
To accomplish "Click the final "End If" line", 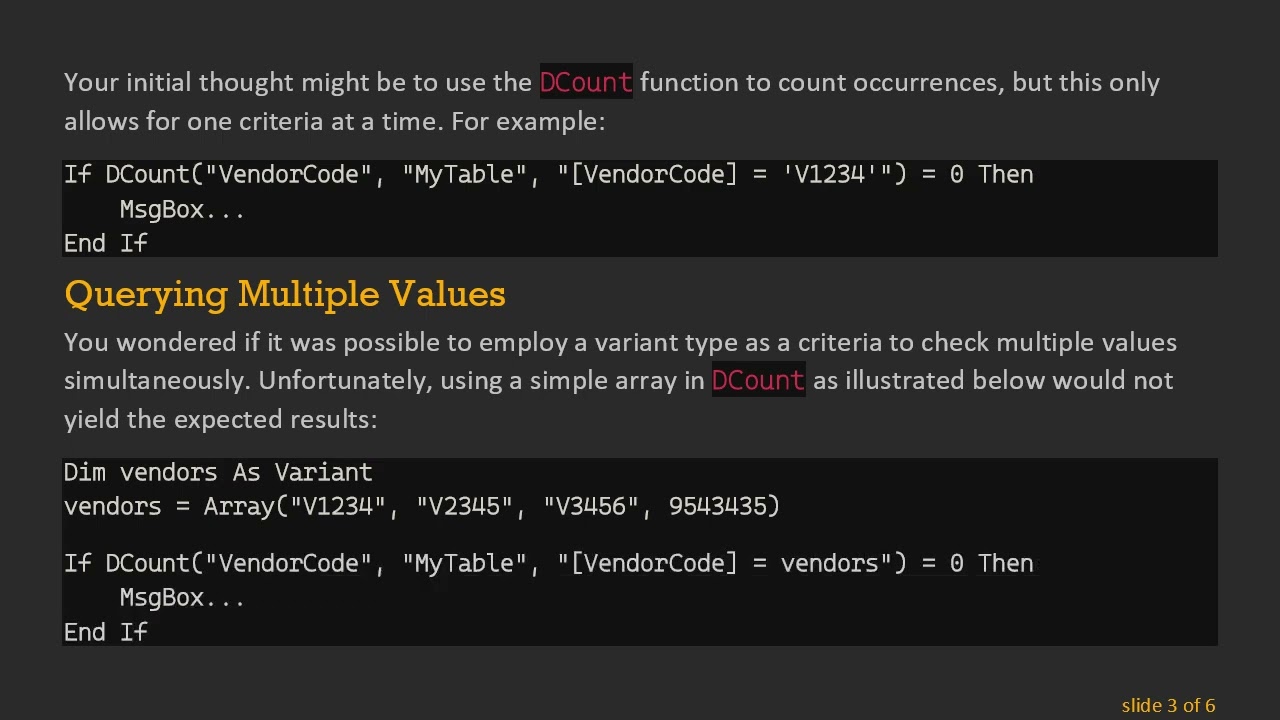I will [x=106, y=632].
